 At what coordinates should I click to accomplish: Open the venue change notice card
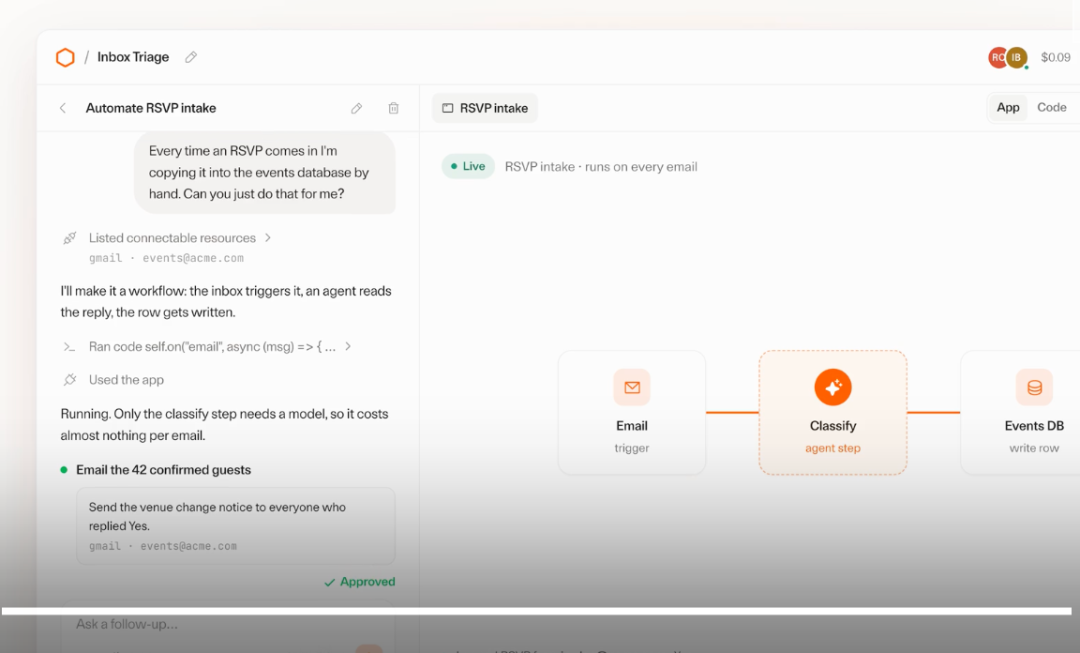(236, 526)
